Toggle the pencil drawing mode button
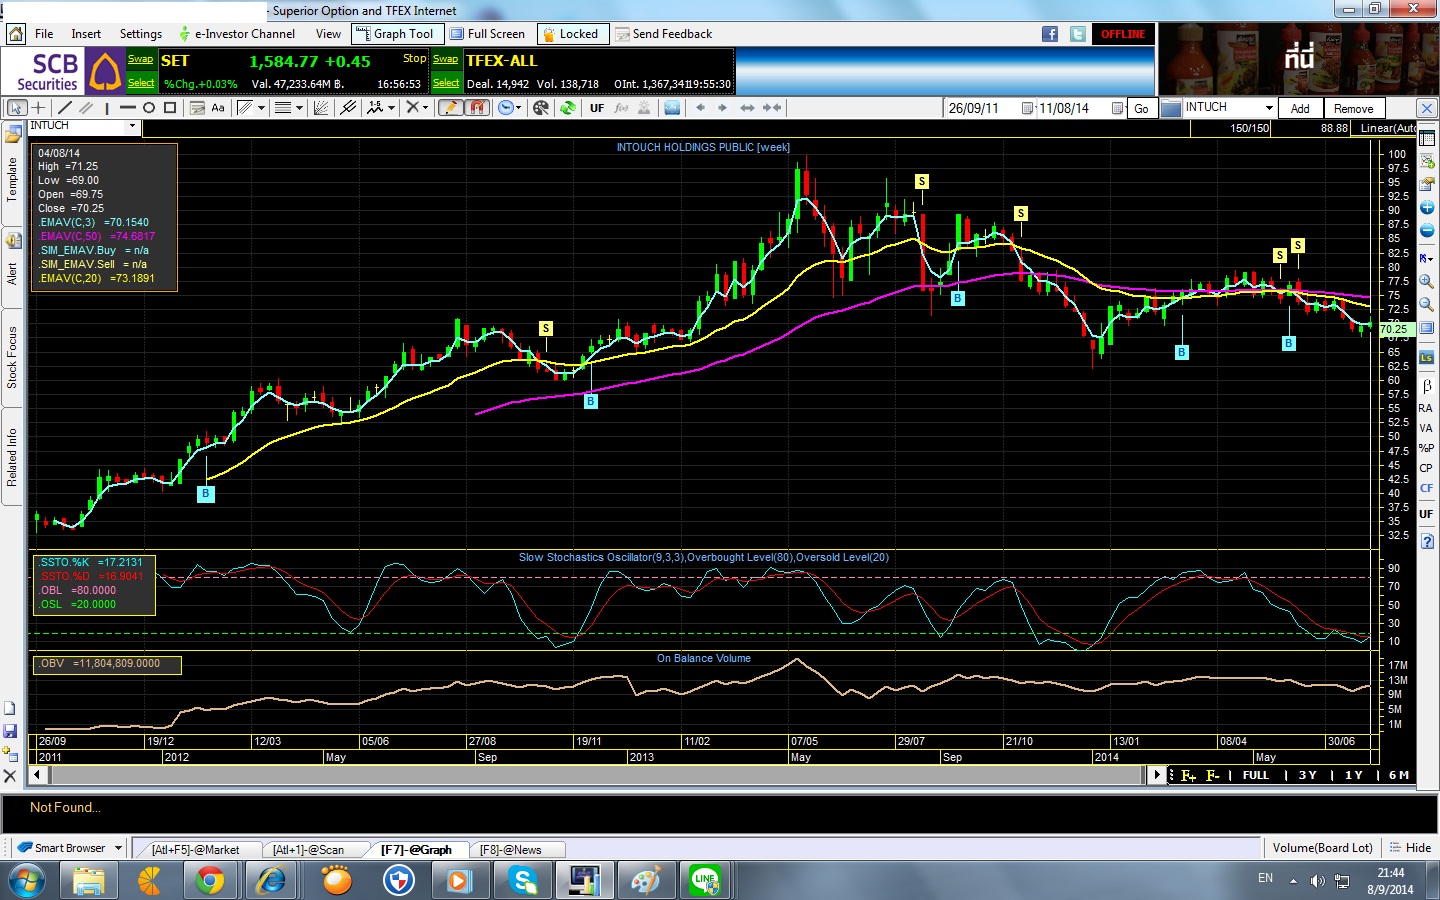1440x900 pixels. 450,108
